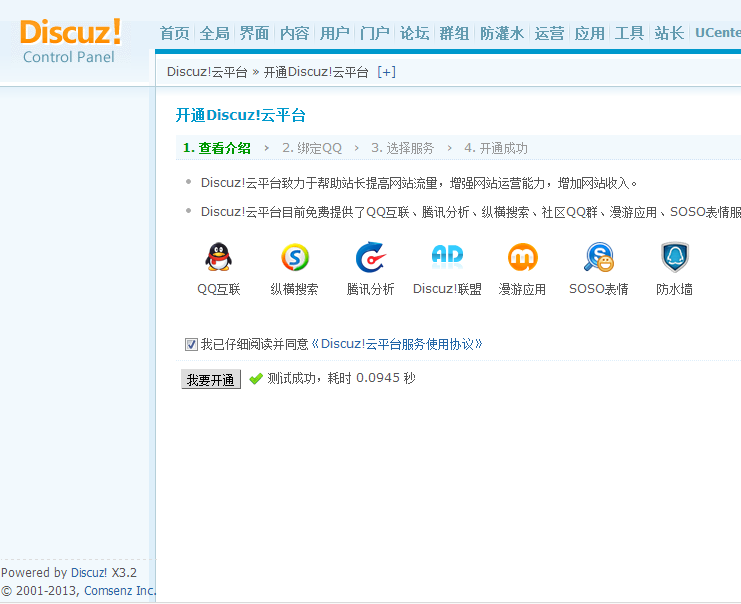Image resolution: width=741 pixels, height=604 pixels.
Task: Click the Control Panel text under logo
Action: coord(69,57)
